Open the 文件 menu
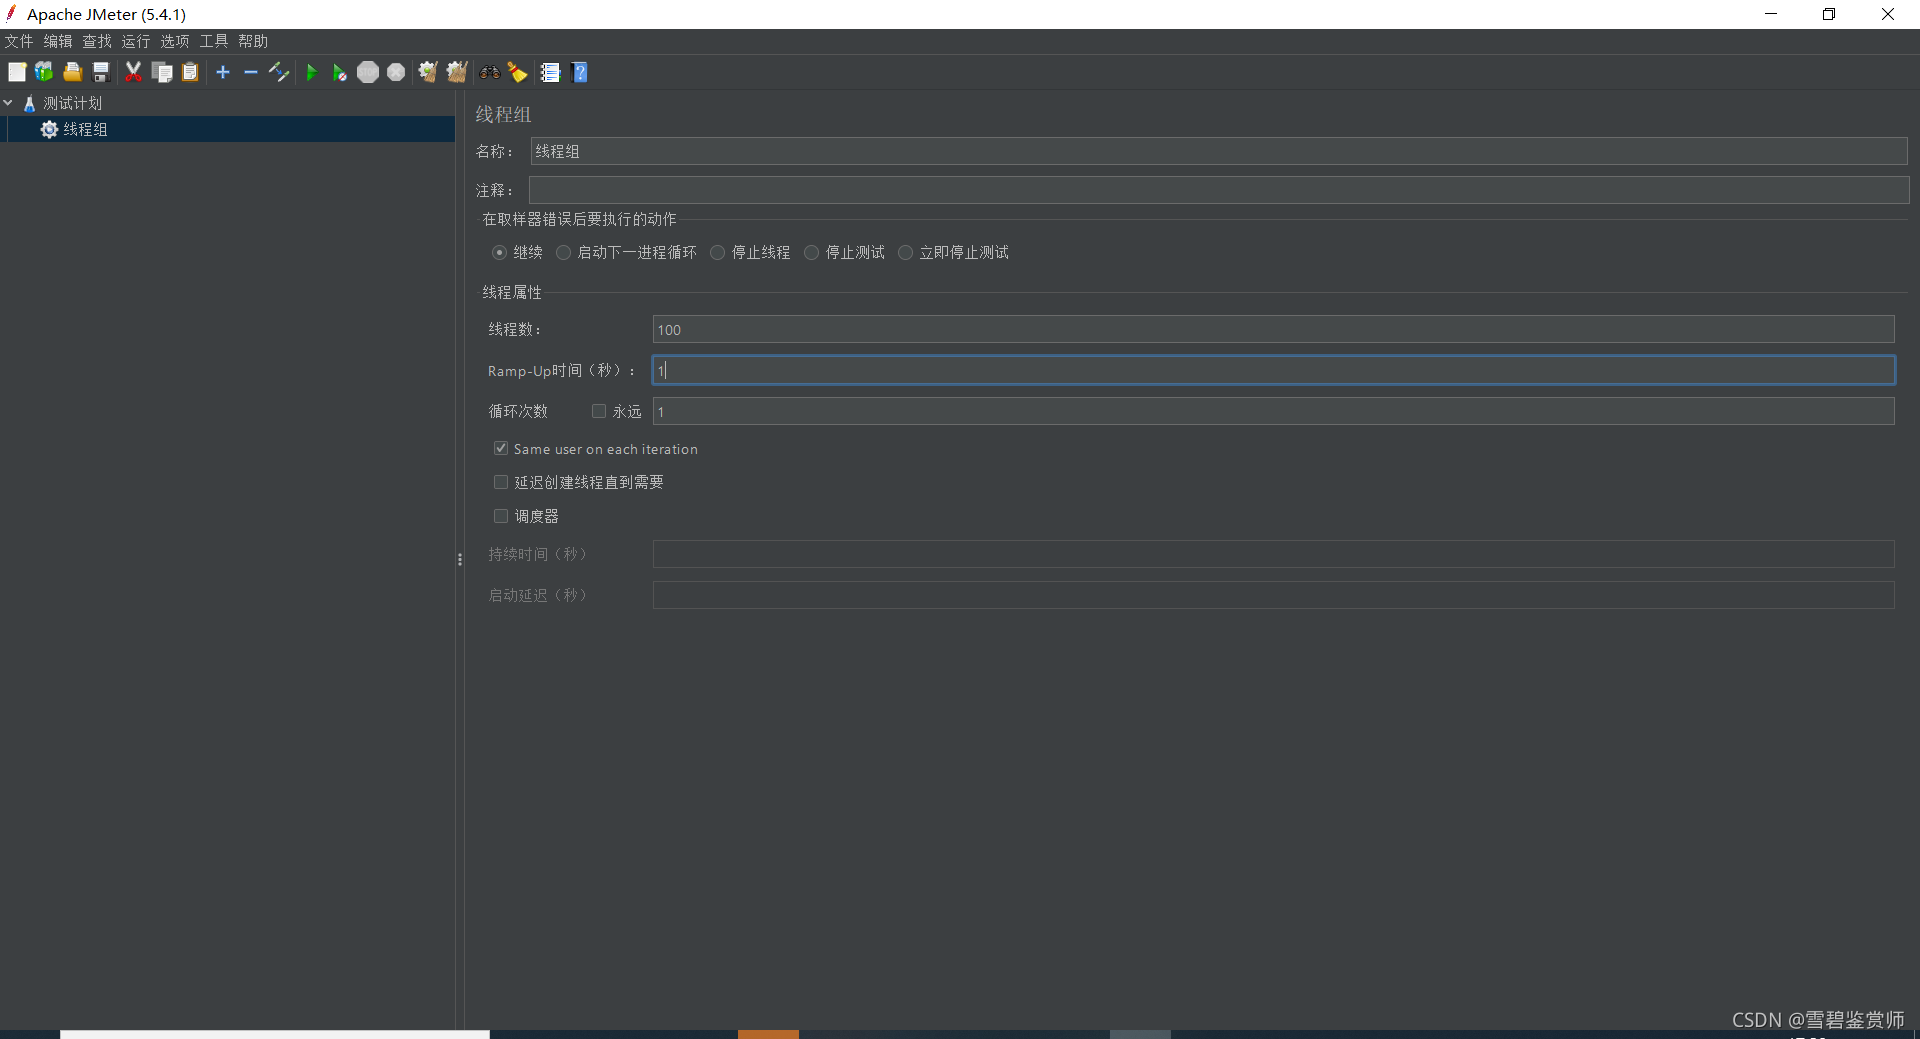The width and height of the screenshot is (1920, 1039). [19, 41]
